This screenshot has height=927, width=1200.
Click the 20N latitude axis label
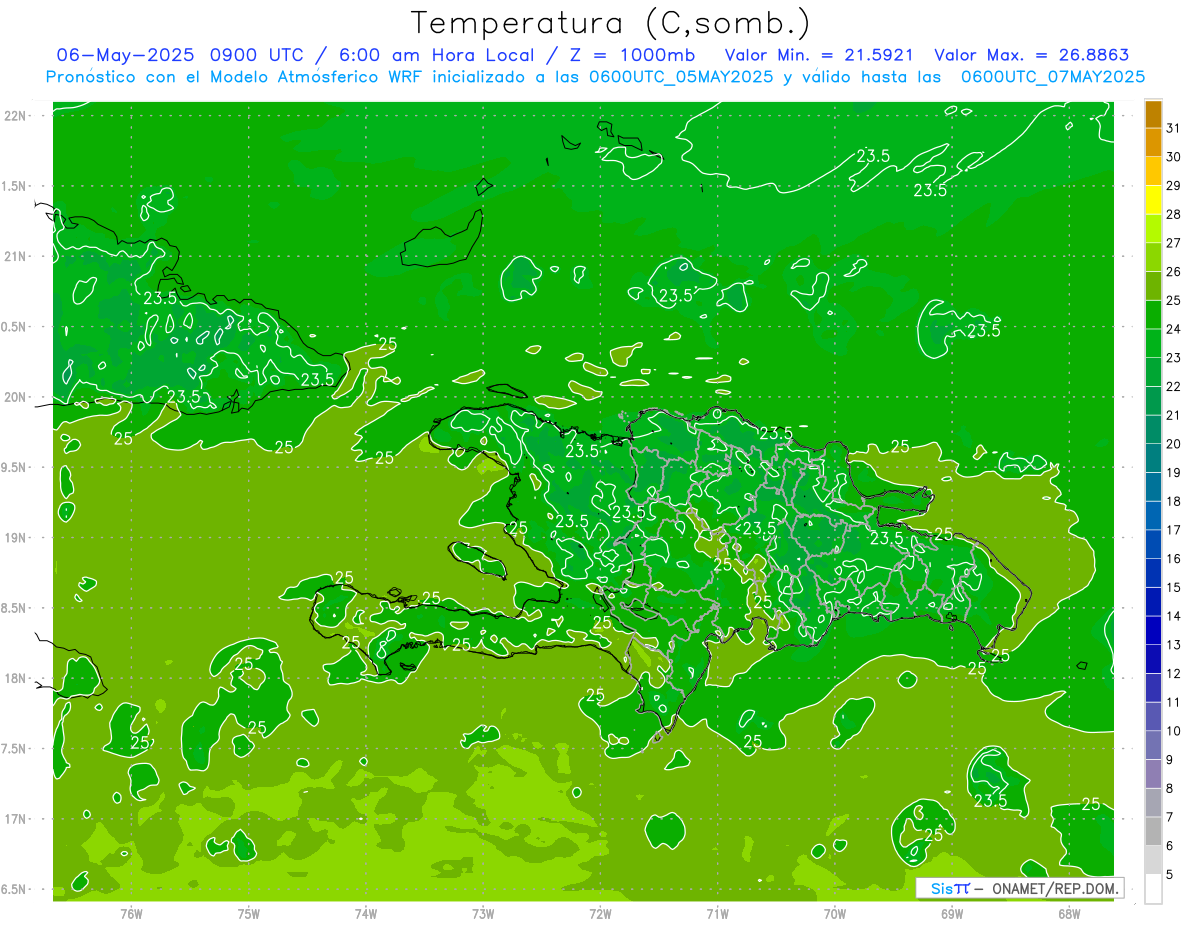tap(16, 398)
